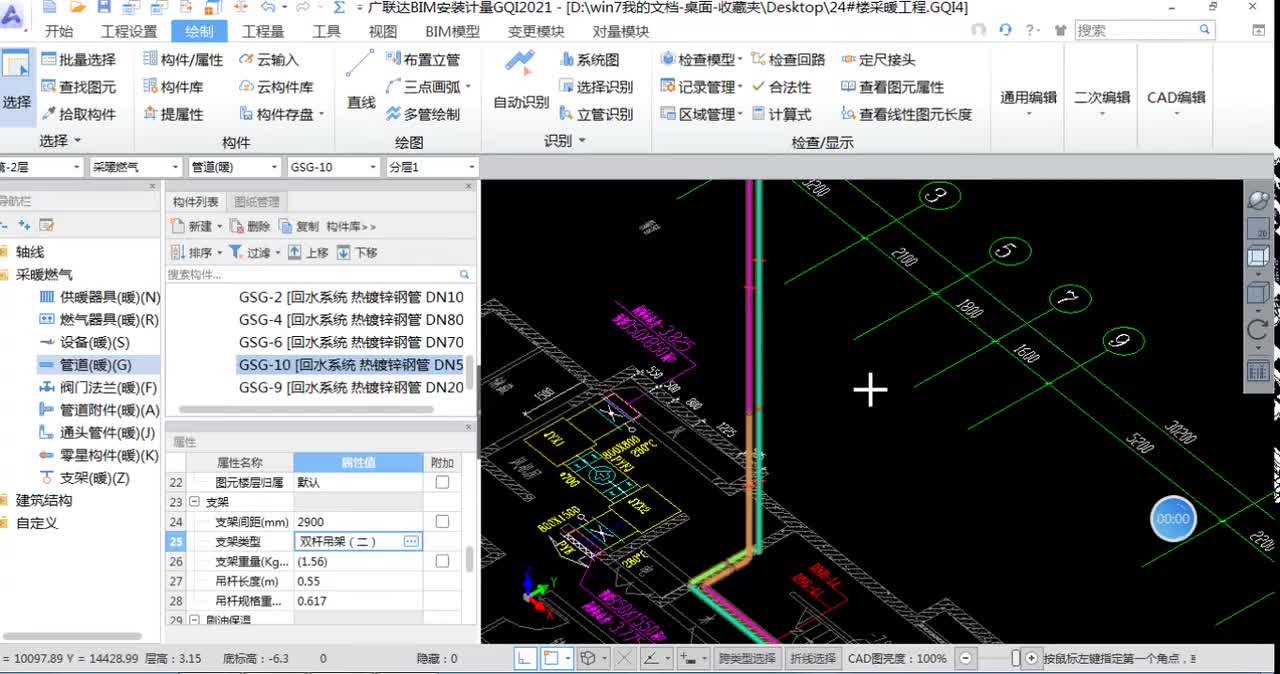Open the 构件库 component library

pos(173,87)
